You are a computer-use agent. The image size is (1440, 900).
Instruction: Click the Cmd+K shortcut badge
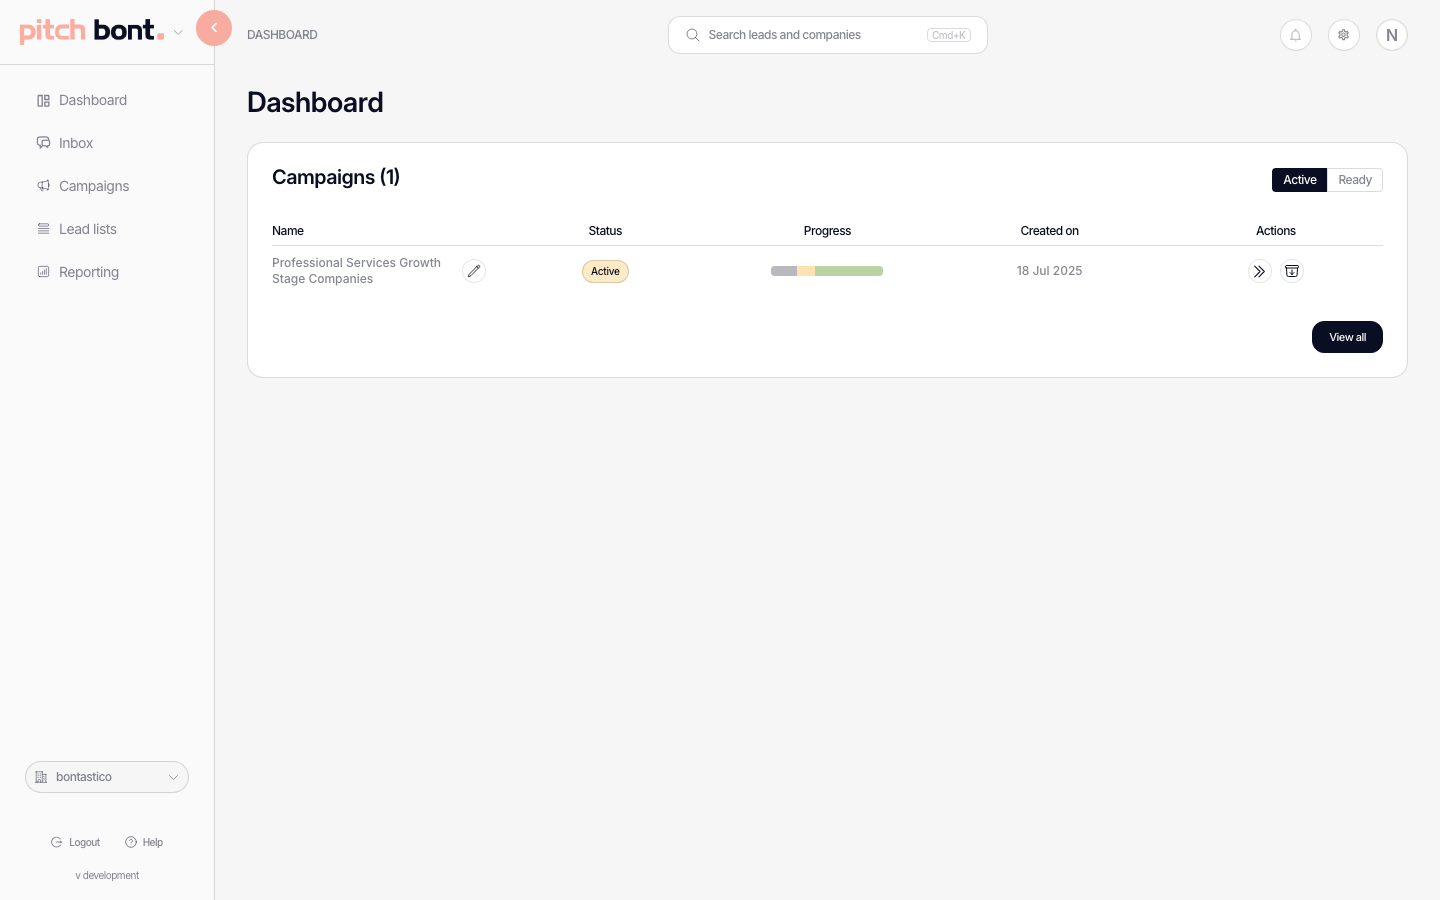pos(949,35)
